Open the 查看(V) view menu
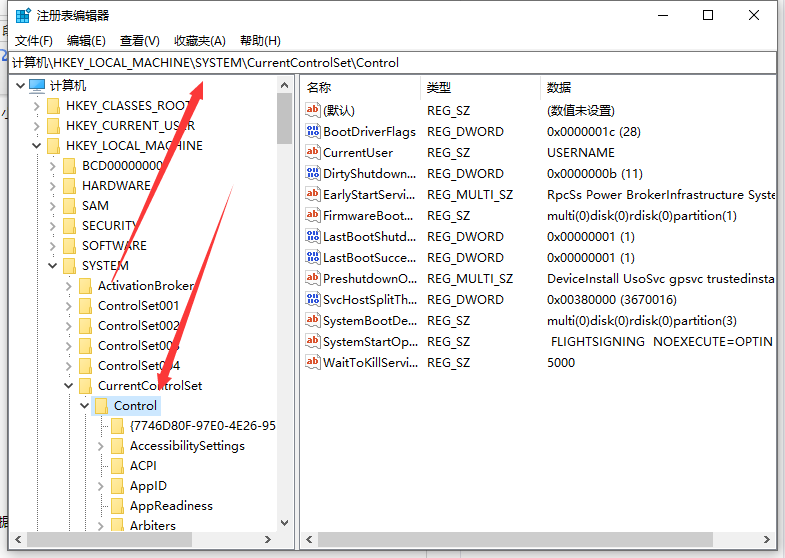Viewport: 785px width, 558px height. (x=139, y=41)
